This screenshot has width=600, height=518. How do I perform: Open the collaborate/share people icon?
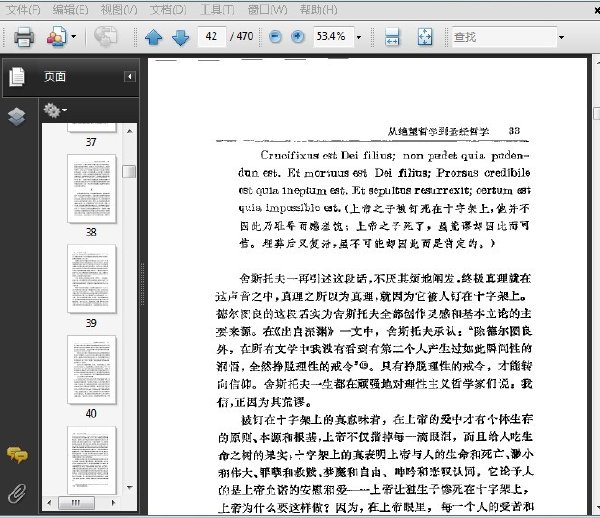[57, 37]
